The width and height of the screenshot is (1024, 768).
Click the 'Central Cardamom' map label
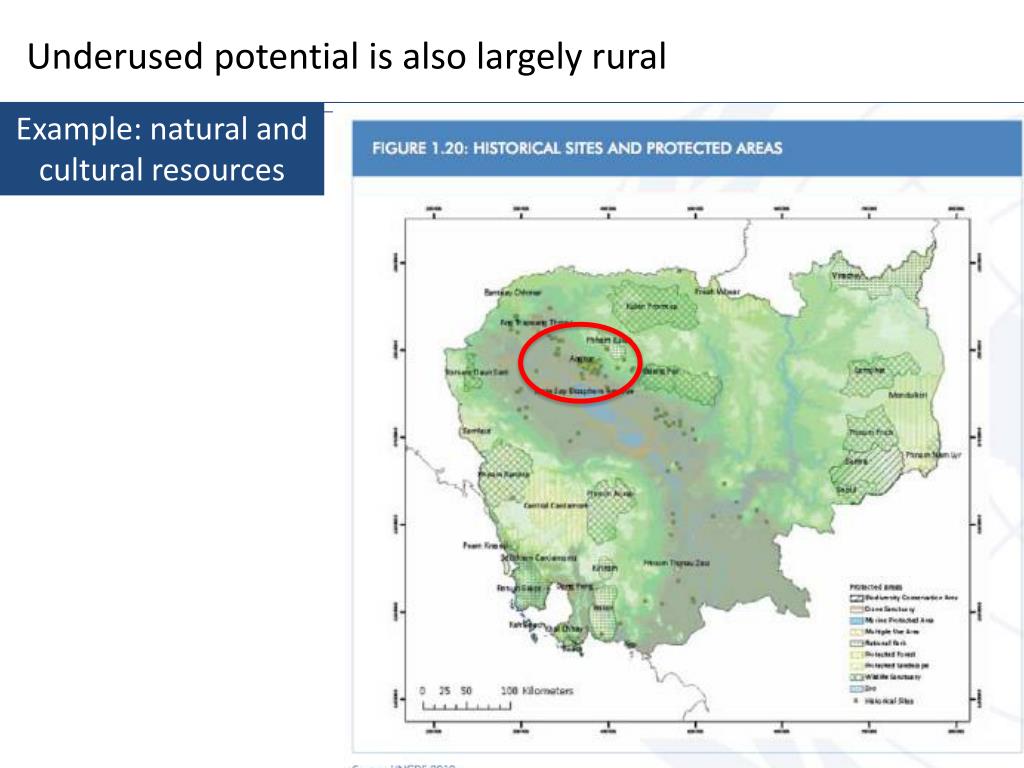[x=556, y=505]
